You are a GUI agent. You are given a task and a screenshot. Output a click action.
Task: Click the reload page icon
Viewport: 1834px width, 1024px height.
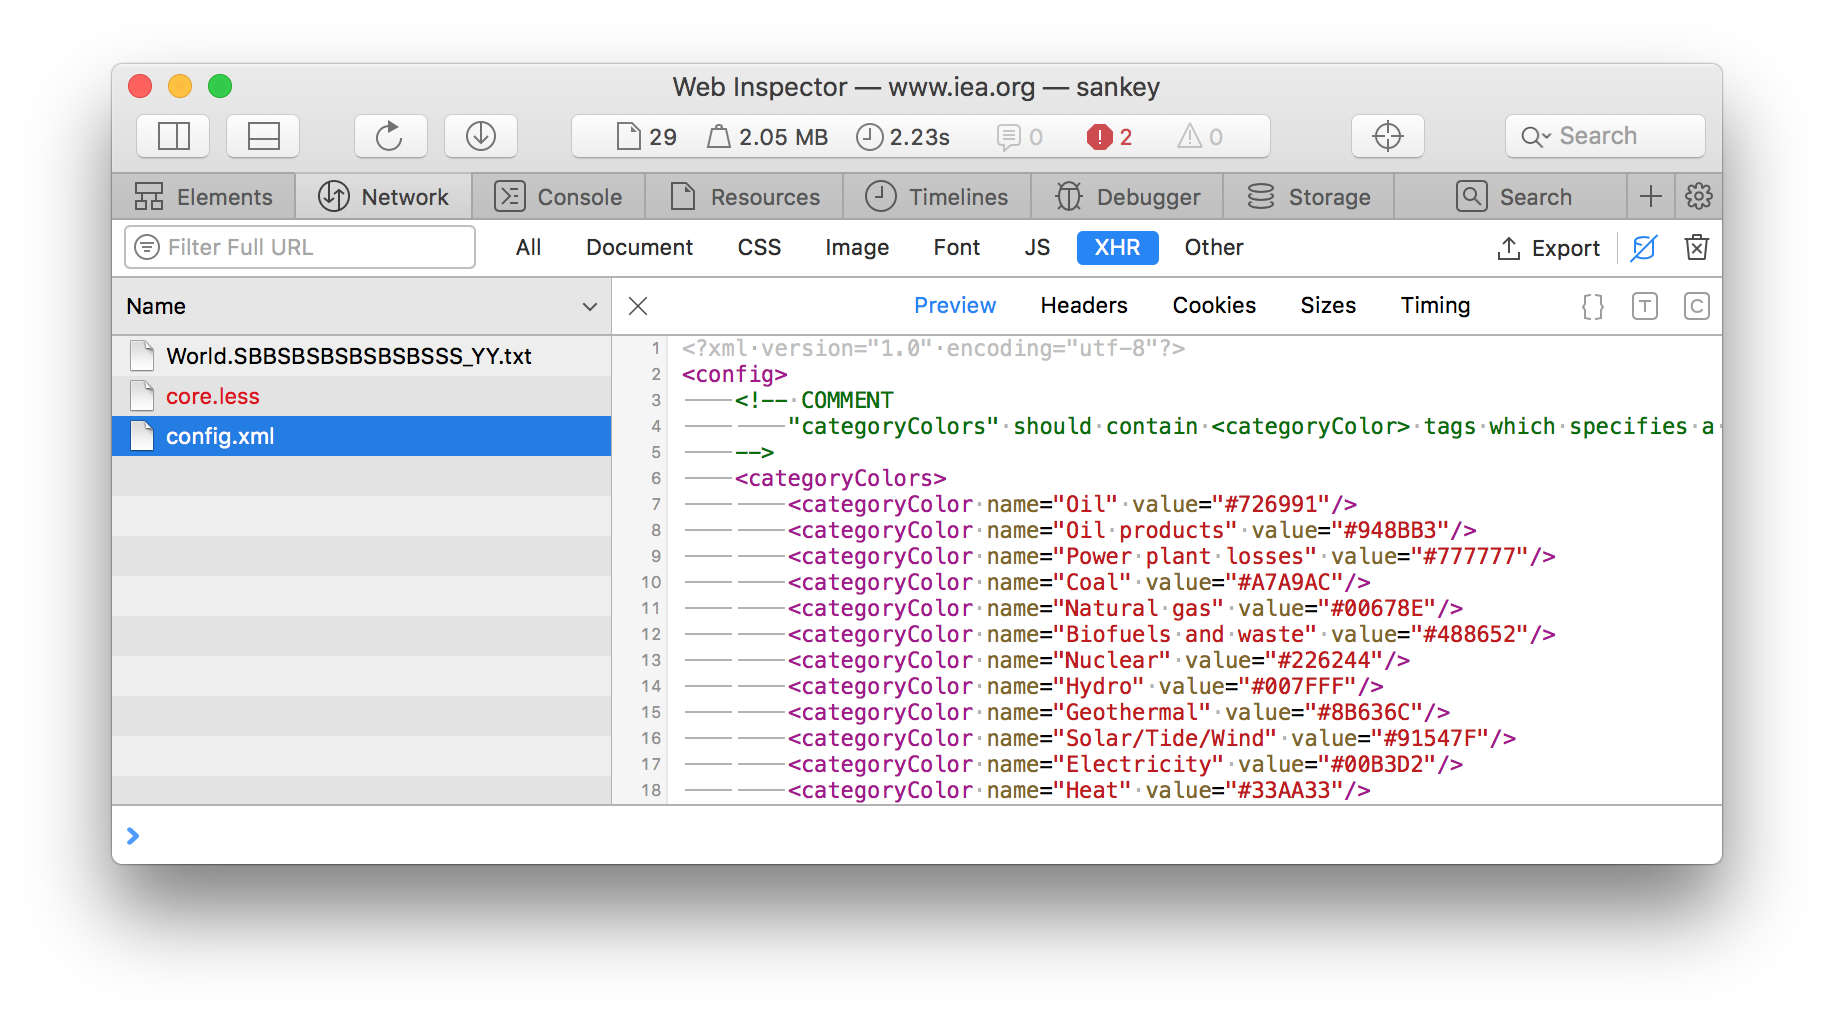coord(390,136)
